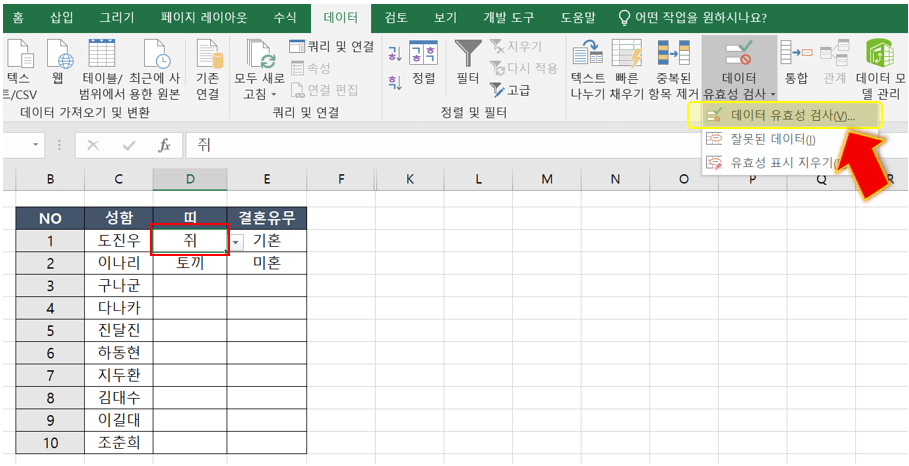Click the 빠른 채우기 icon
Viewport: 909px width, 466px height.
click(627, 54)
